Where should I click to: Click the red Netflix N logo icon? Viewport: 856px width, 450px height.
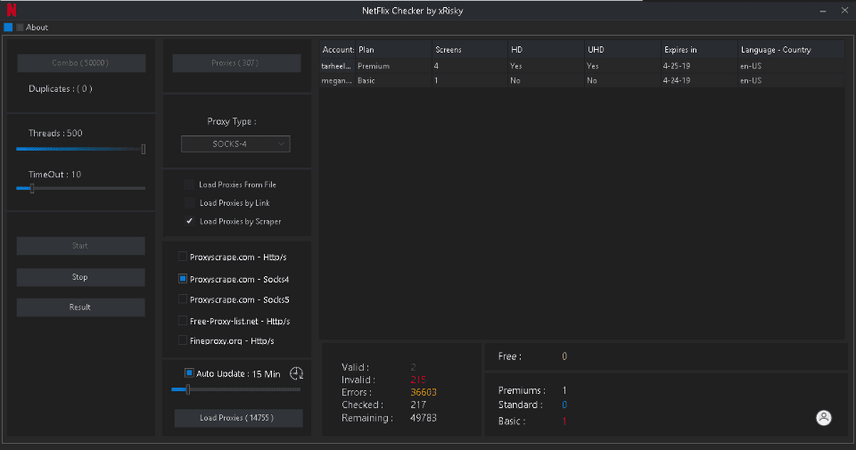coord(11,10)
